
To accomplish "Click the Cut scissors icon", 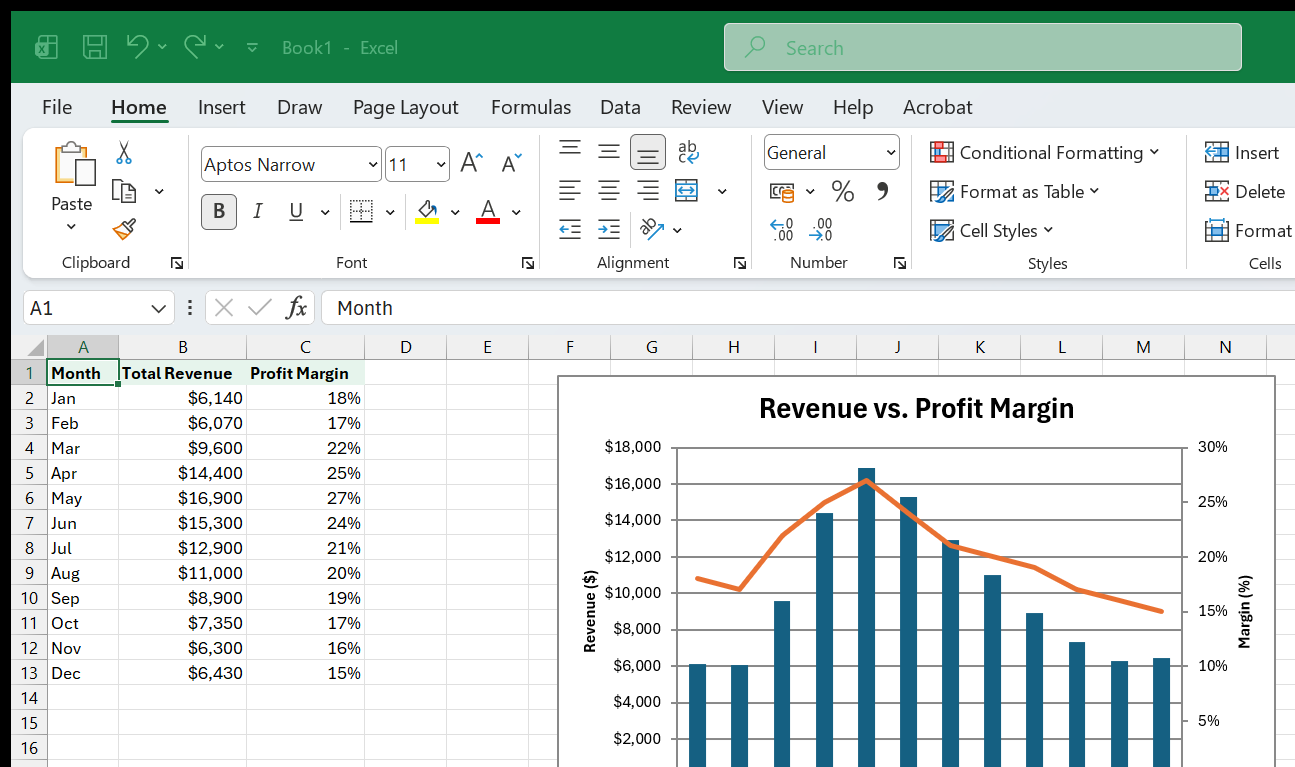I will 124,153.
